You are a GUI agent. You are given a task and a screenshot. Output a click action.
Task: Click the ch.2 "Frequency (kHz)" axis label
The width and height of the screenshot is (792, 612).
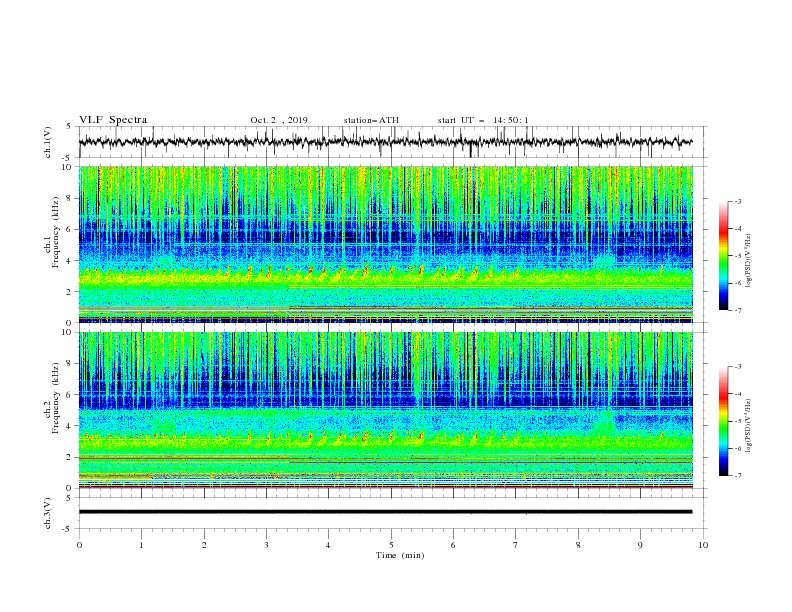(x=55, y=398)
